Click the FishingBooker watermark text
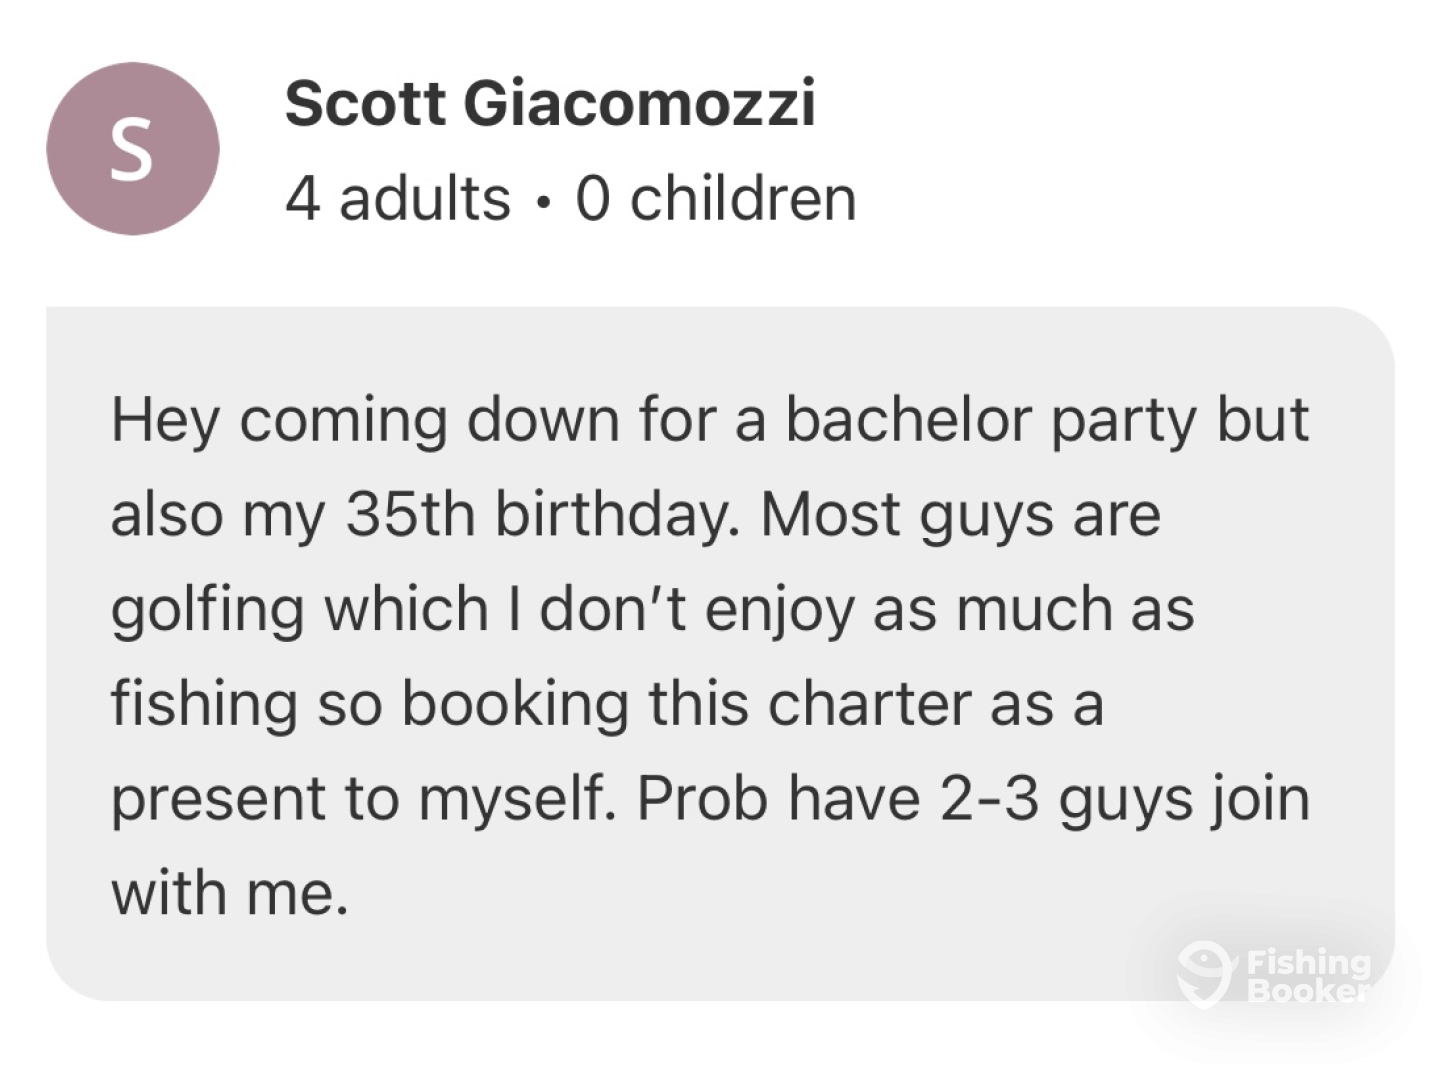 pos(1309,976)
